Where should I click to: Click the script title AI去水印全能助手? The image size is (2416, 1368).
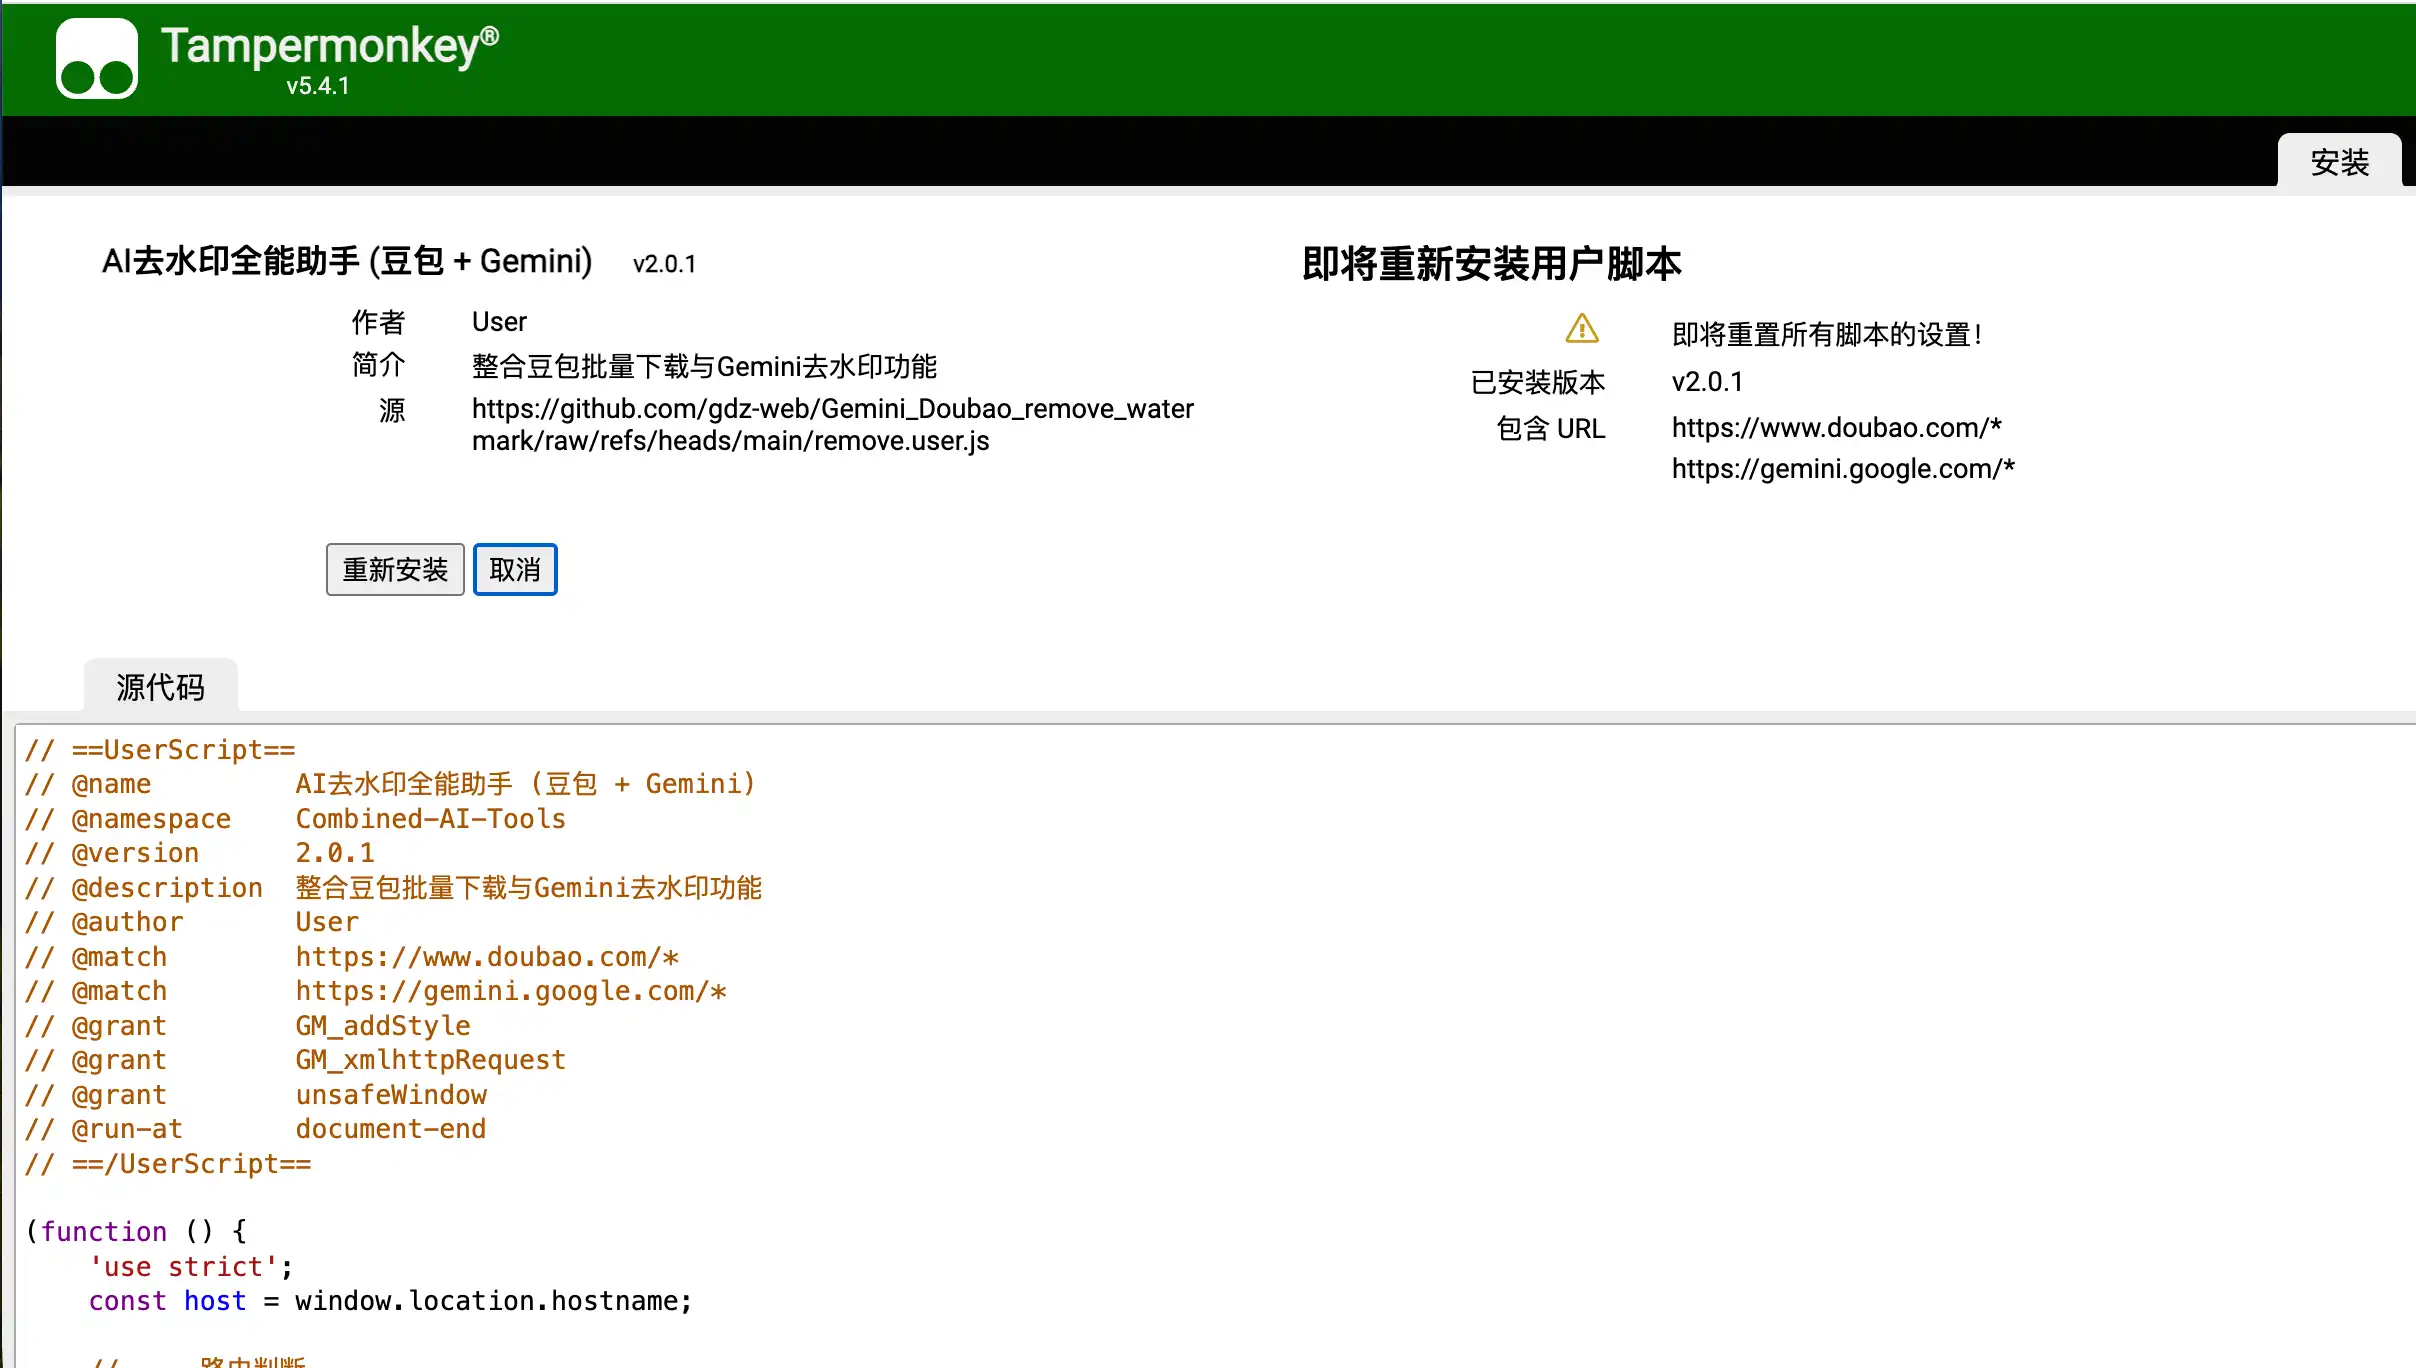[x=347, y=262]
